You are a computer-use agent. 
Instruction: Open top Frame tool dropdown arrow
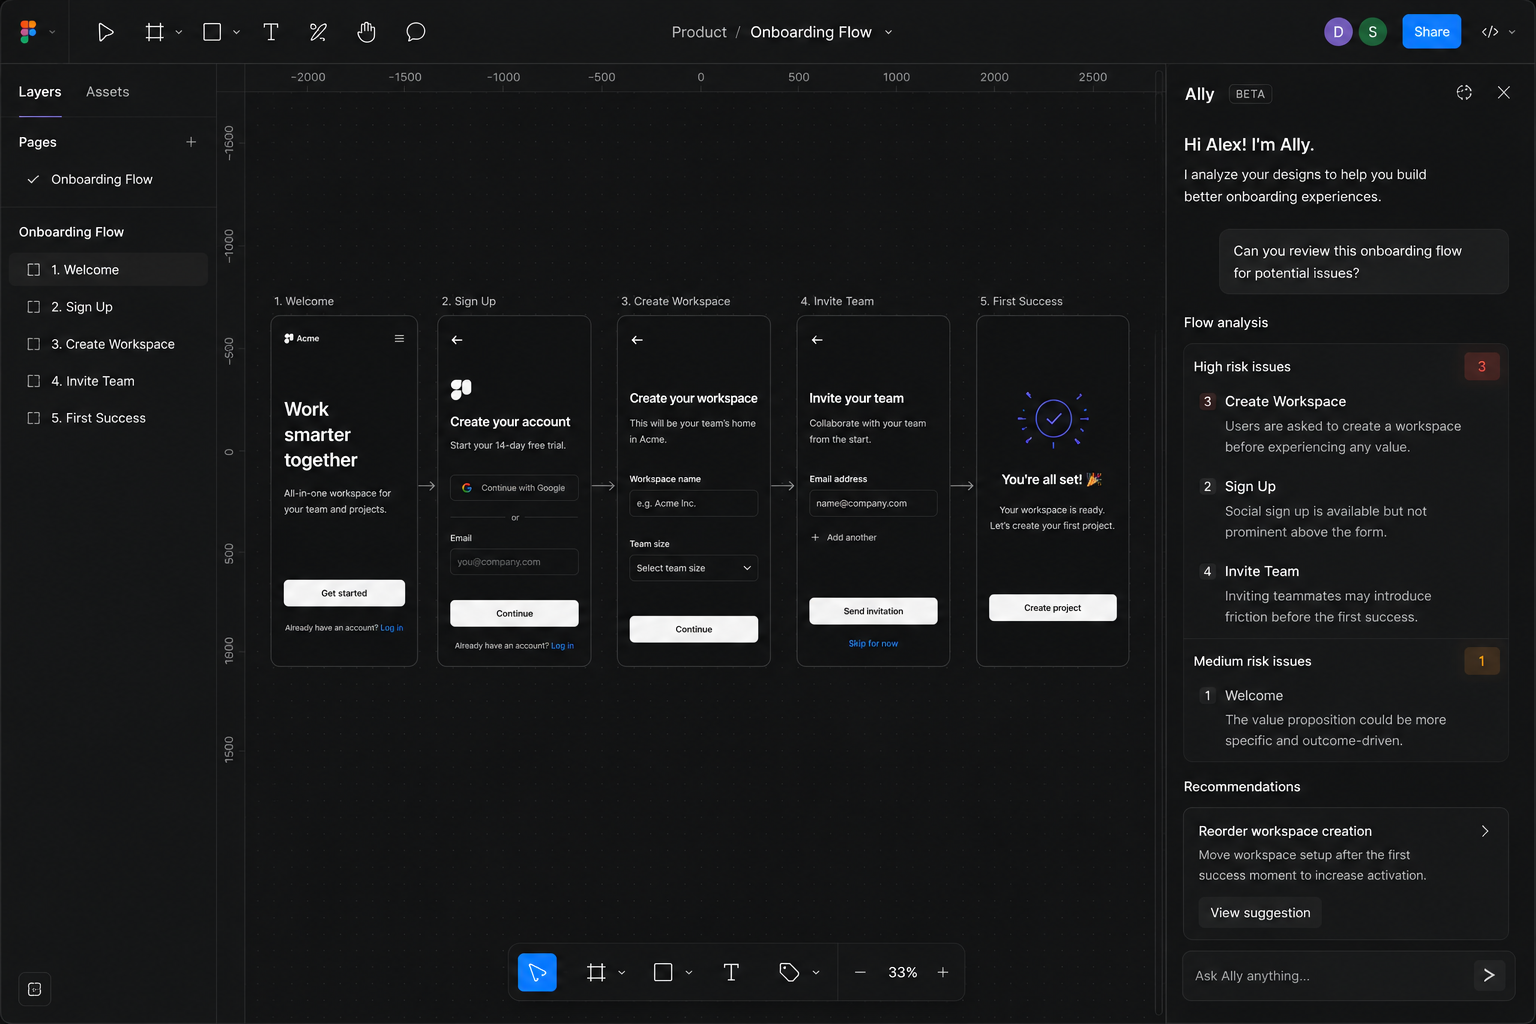pos(179,32)
